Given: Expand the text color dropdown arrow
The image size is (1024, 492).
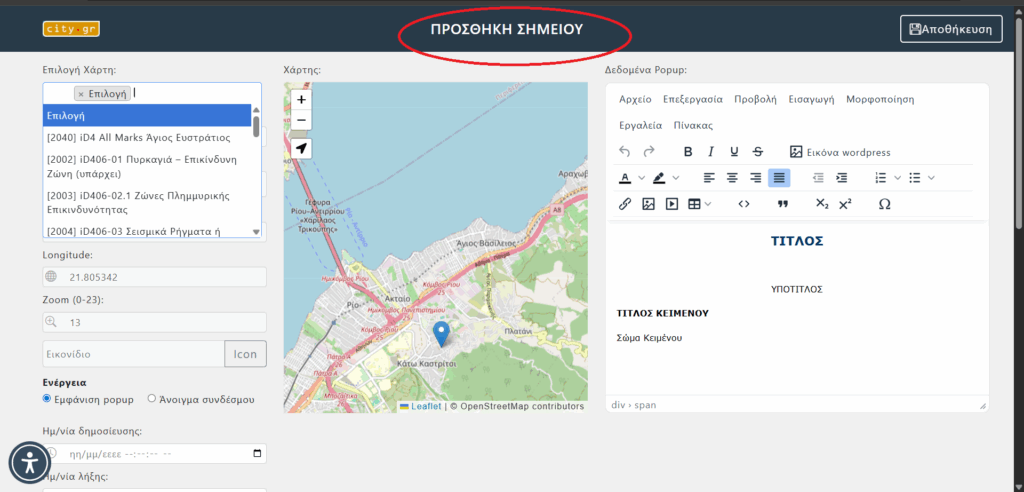Looking at the screenshot, I should pyautogui.click(x=642, y=178).
